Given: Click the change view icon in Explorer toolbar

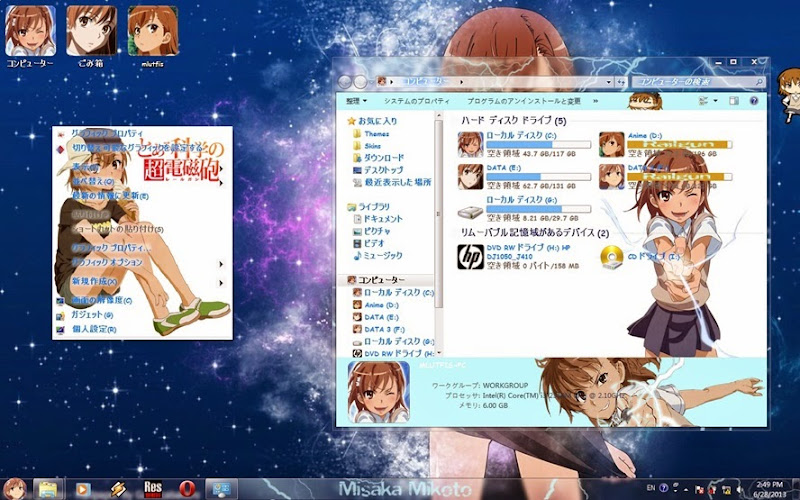Looking at the screenshot, I should pos(703,101).
